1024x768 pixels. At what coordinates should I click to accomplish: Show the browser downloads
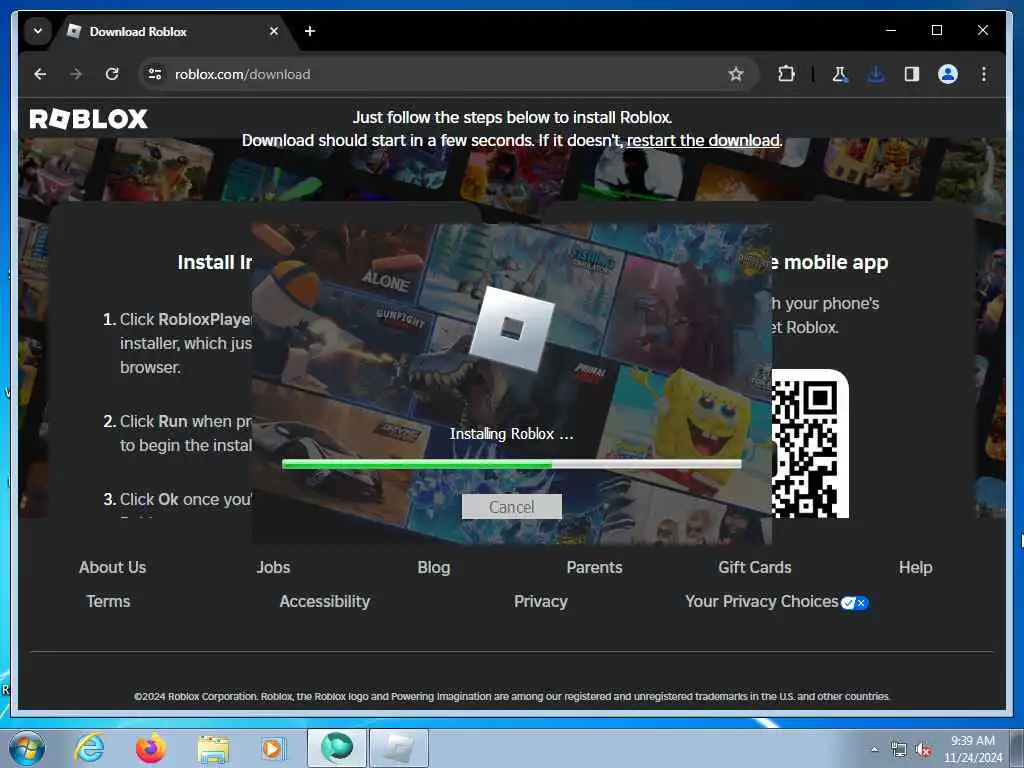pyautogui.click(x=876, y=74)
